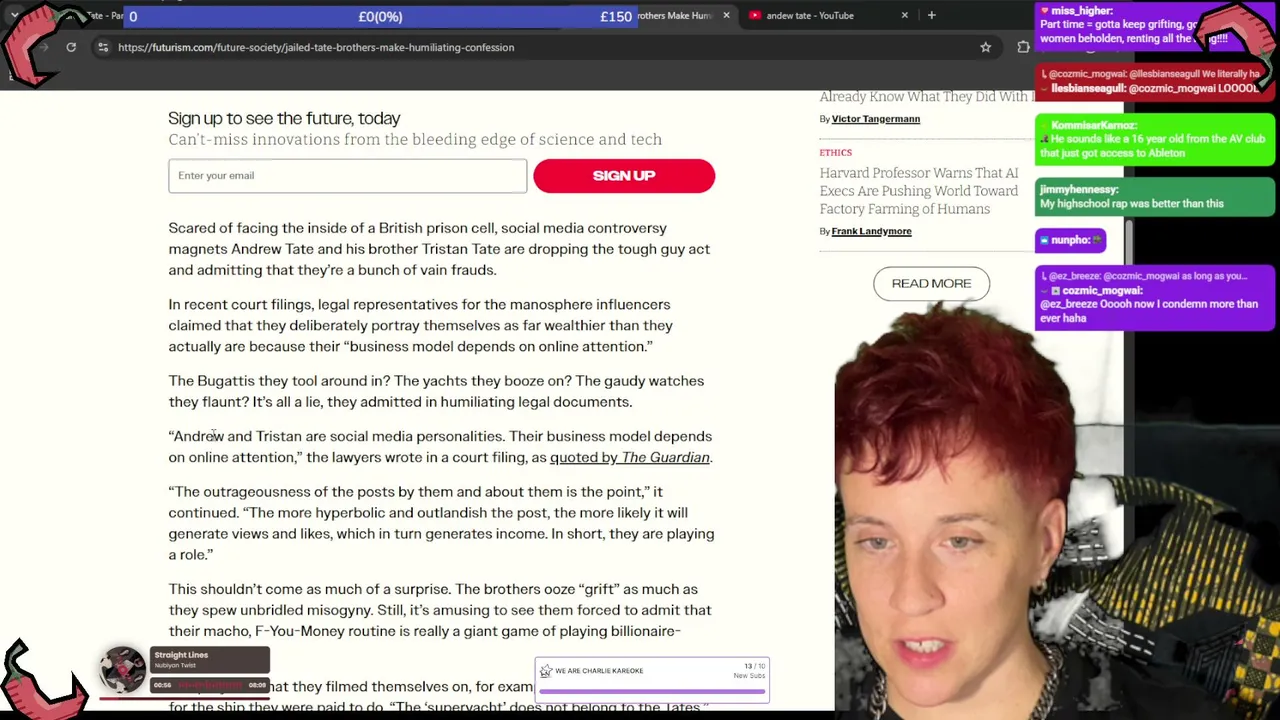Viewport: 1280px width, 720px height.
Task: Click the red SIGN UP button
Action: point(624,176)
